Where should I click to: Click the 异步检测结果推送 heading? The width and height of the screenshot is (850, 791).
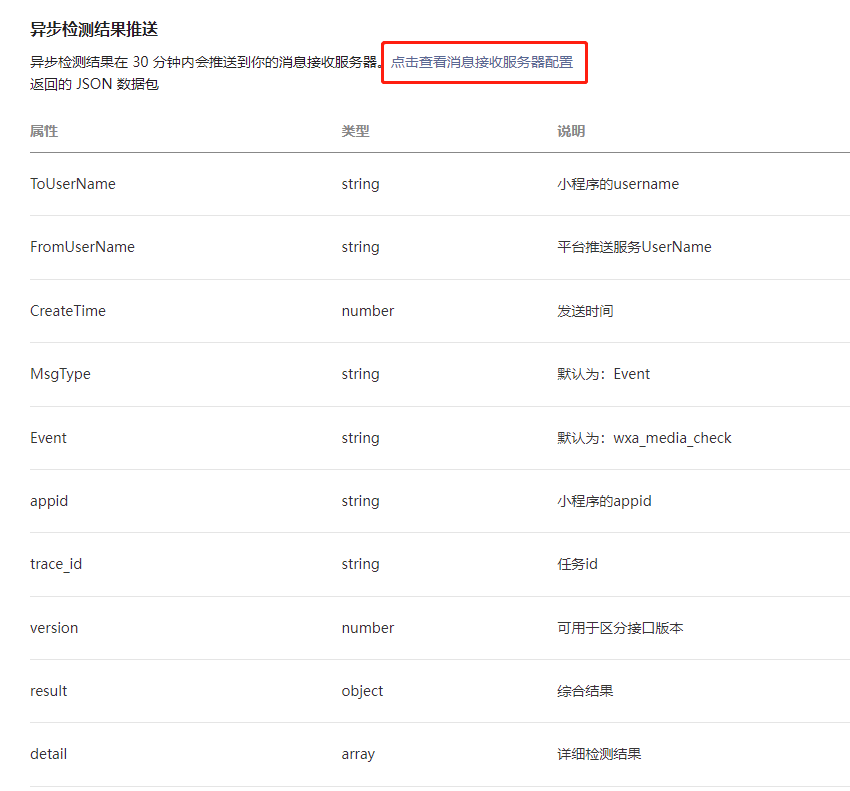click(94, 29)
